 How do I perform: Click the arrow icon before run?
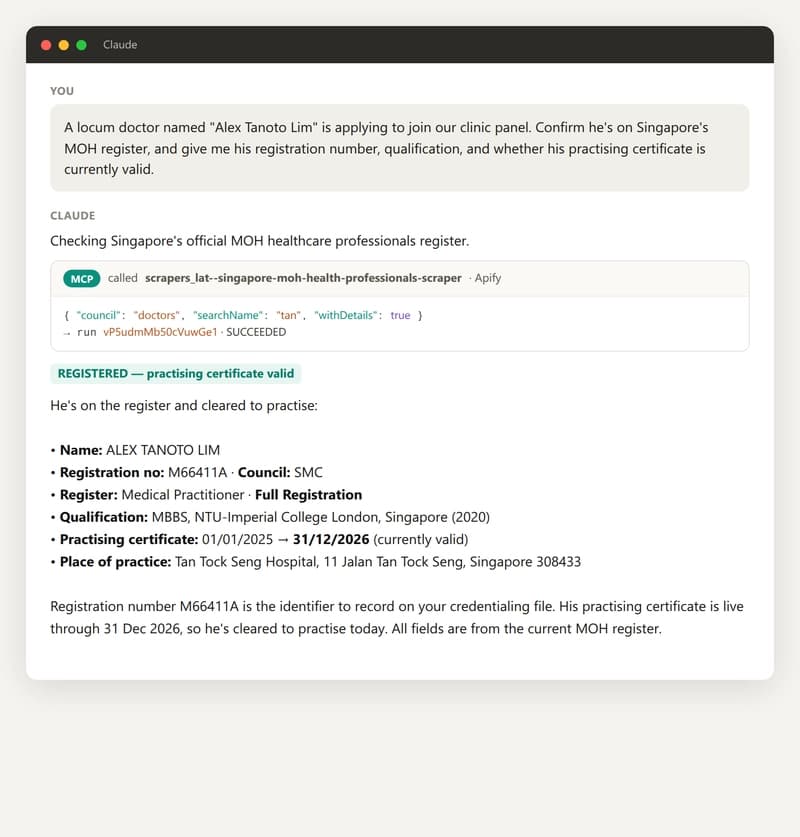coord(67,333)
